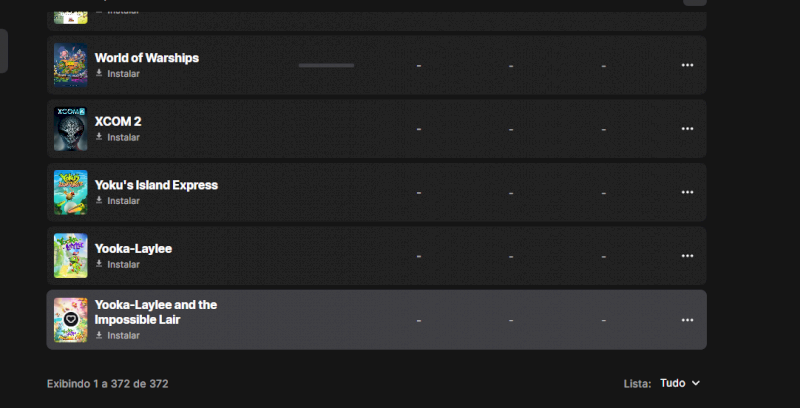Click the download icon under Yoku's Island Express
Image resolution: width=800 pixels, height=408 pixels.
[x=99, y=201]
